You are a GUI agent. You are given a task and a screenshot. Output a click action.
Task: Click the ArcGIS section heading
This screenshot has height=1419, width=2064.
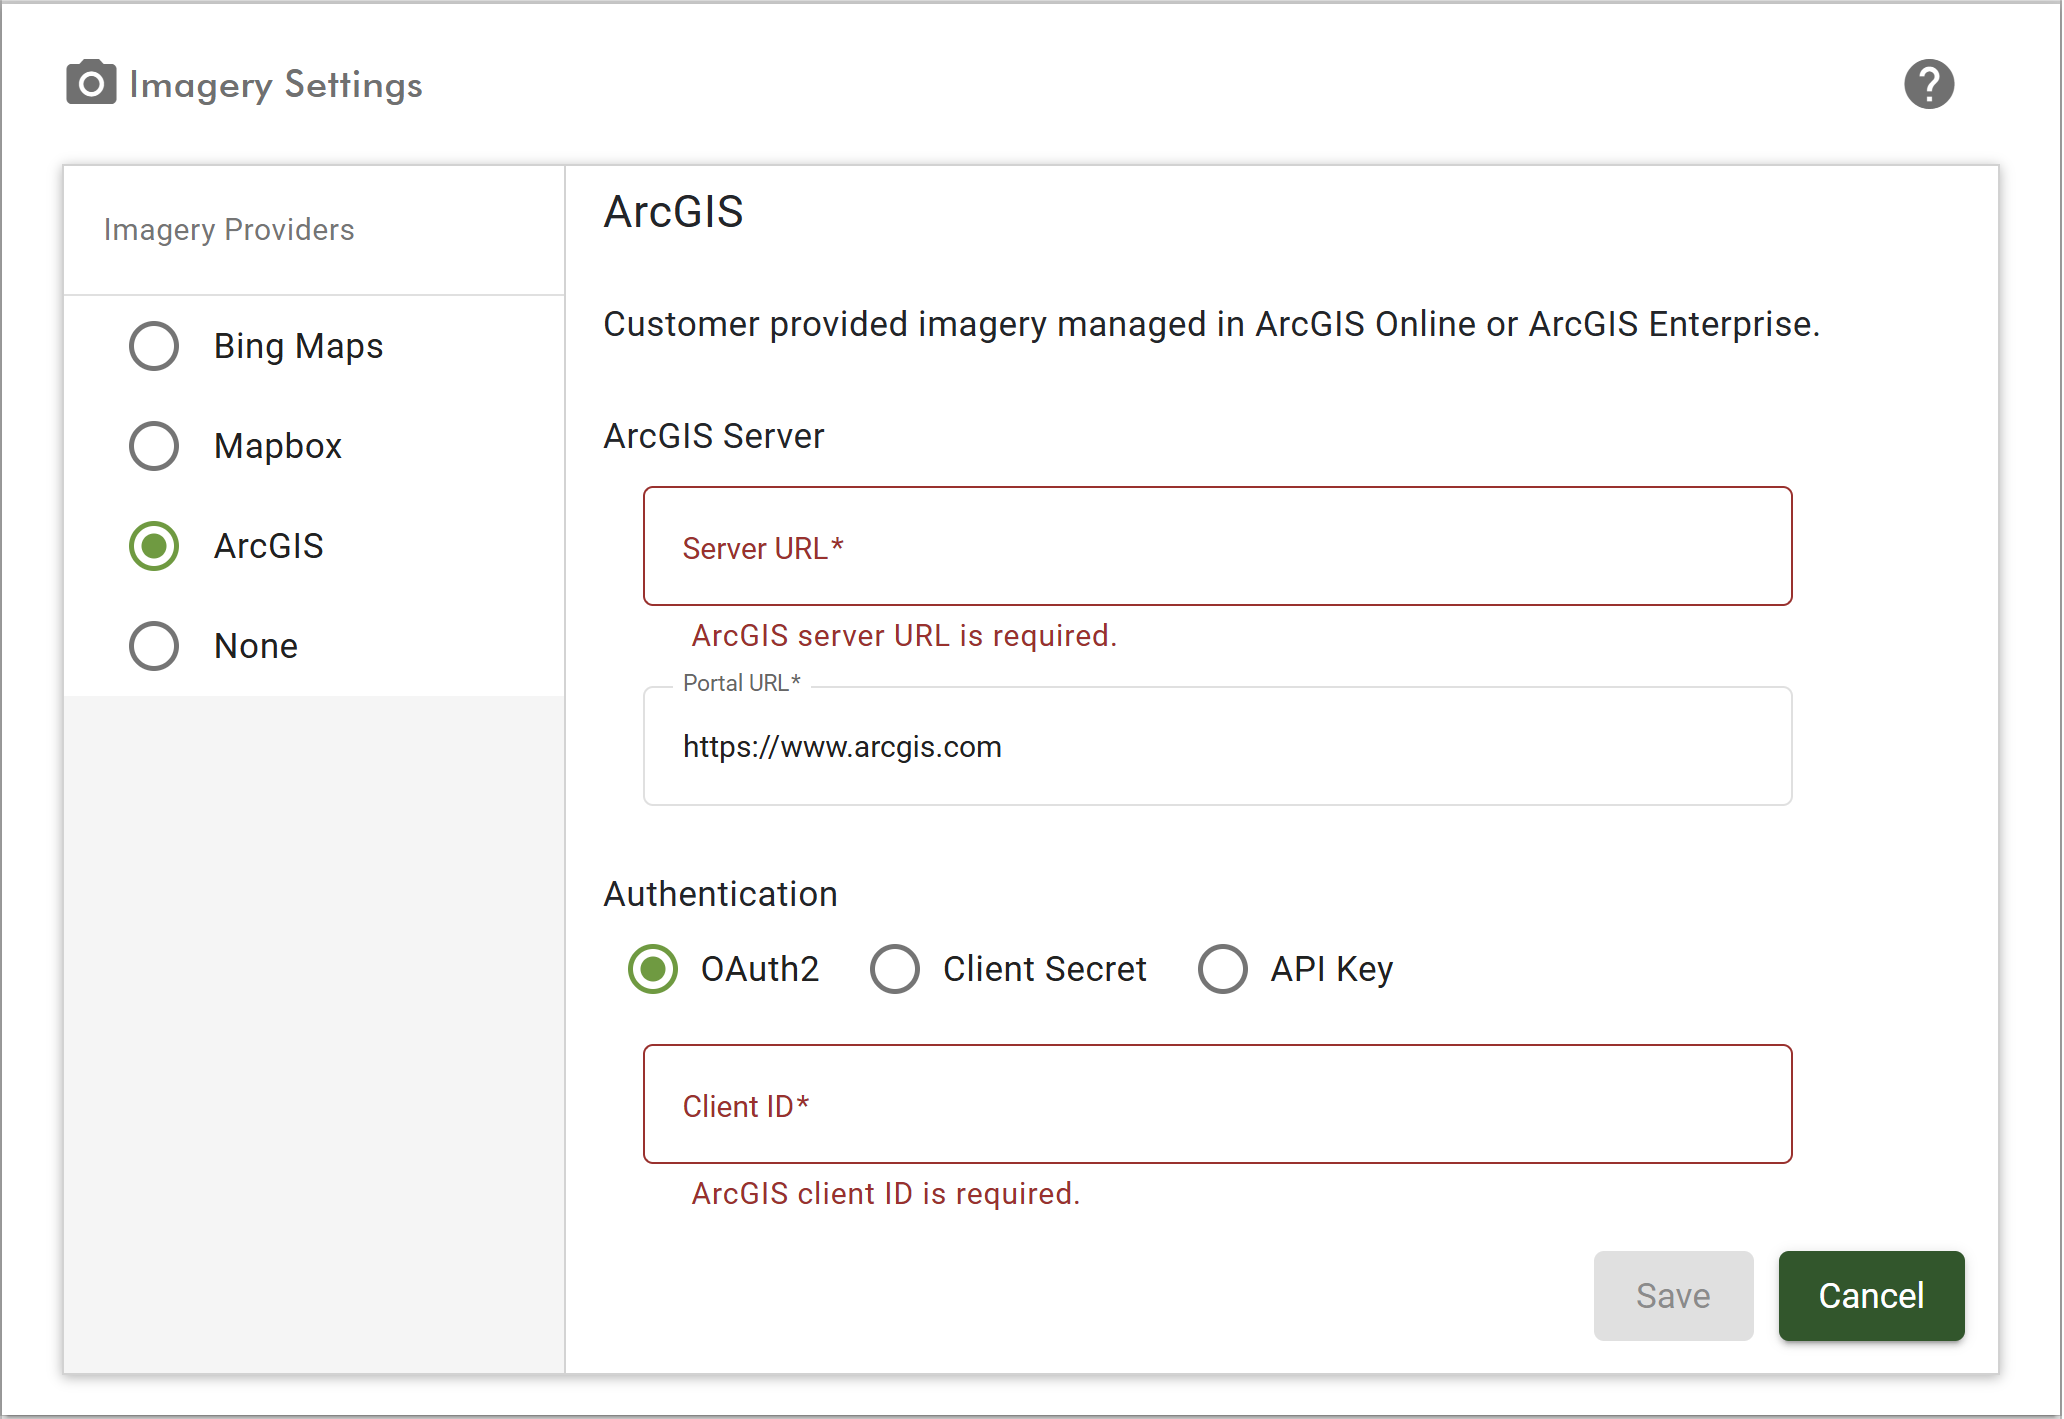click(x=674, y=212)
